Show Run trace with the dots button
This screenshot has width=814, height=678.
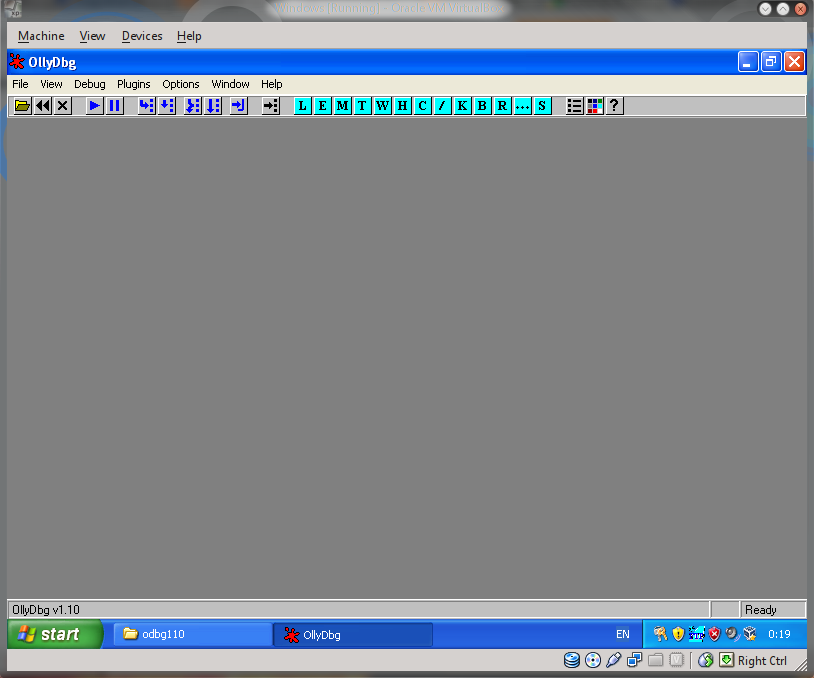(522, 106)
